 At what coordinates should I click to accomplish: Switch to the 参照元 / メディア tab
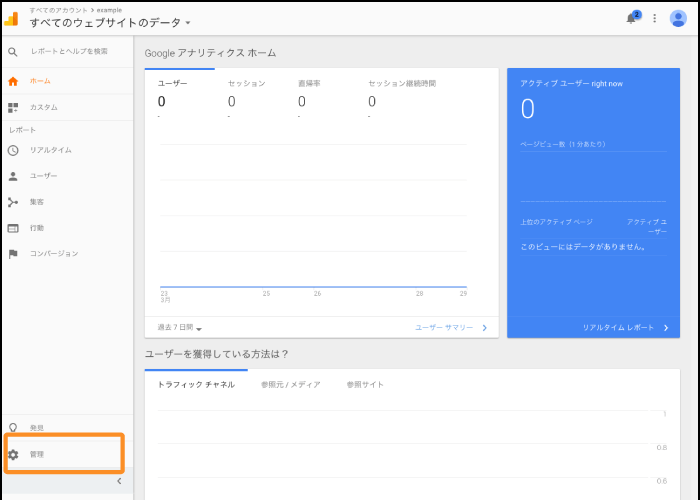pyautogui.click(x=291, y=385)
